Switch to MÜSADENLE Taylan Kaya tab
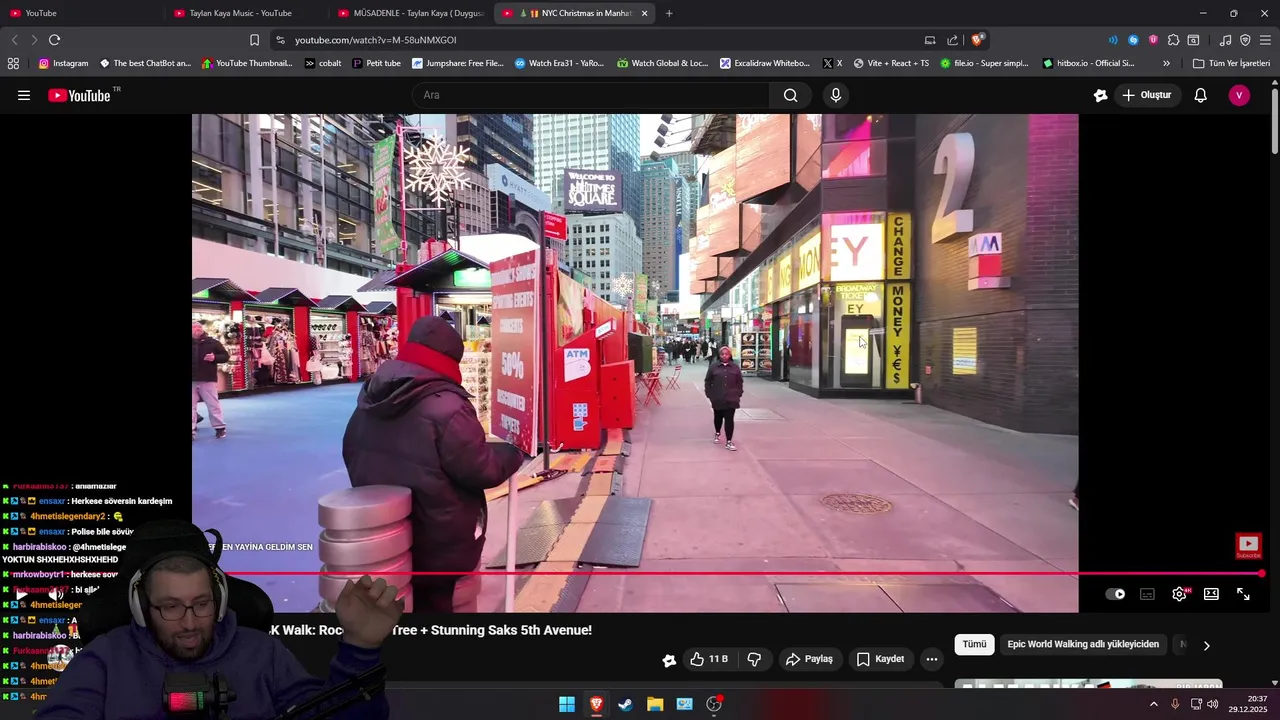This screenshot has height=720, width=1280. (x=411, y=13)
